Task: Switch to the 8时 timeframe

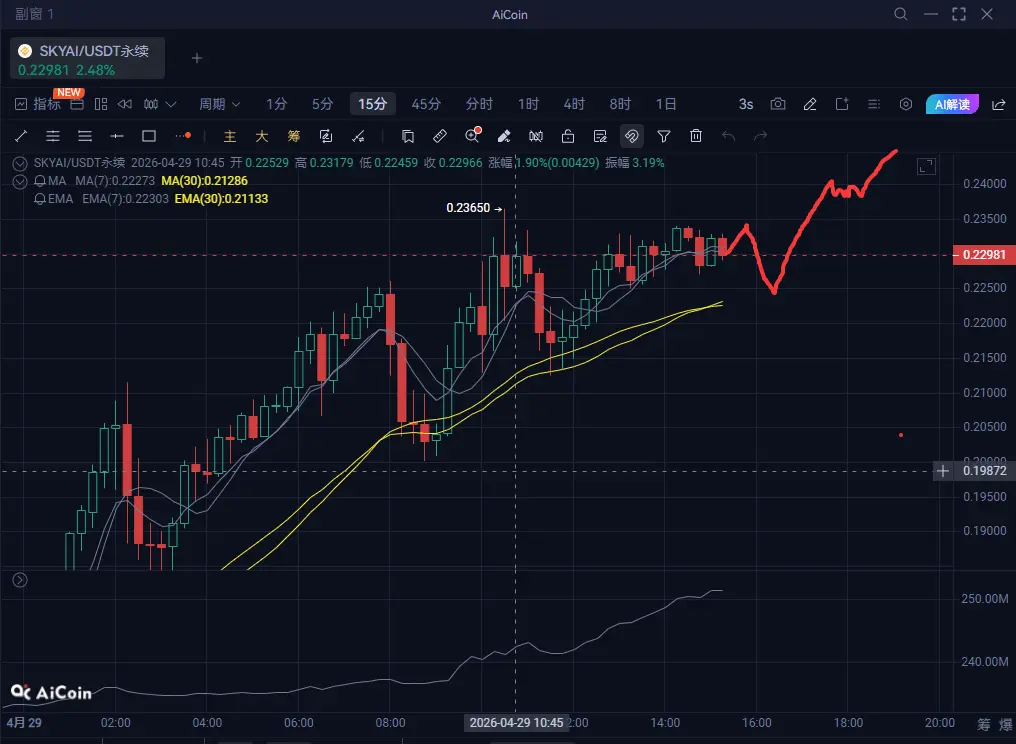Action: coord(620,104)
